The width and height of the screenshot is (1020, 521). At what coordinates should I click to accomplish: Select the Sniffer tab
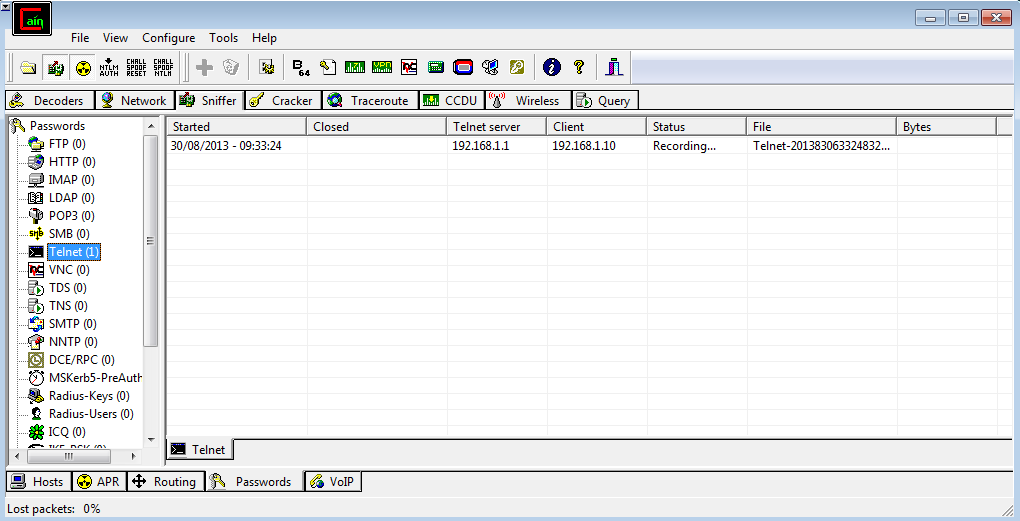pos(209,100)
